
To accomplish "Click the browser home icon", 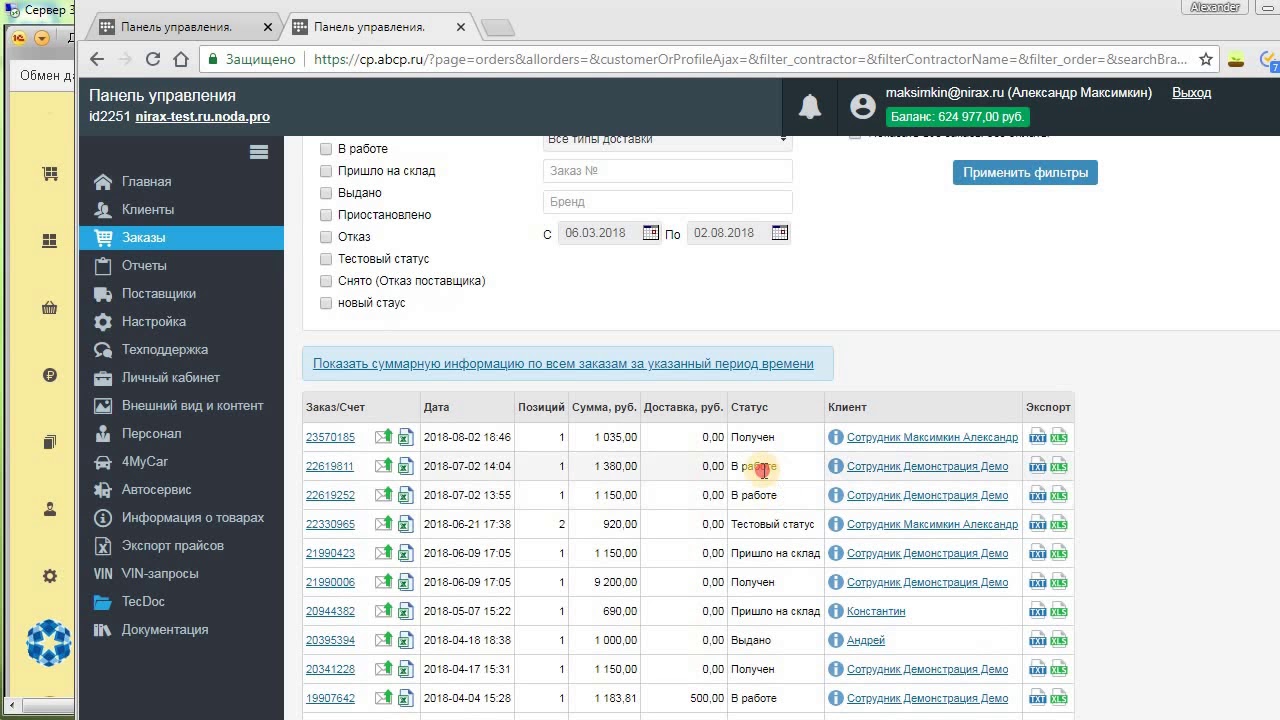I will pyautogui.click(x=181, y=59).
